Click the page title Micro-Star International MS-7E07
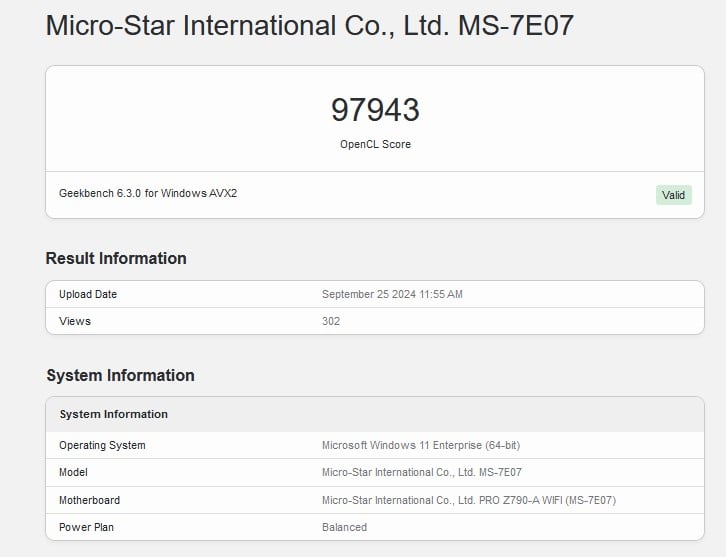 click(x=310, y=25)
